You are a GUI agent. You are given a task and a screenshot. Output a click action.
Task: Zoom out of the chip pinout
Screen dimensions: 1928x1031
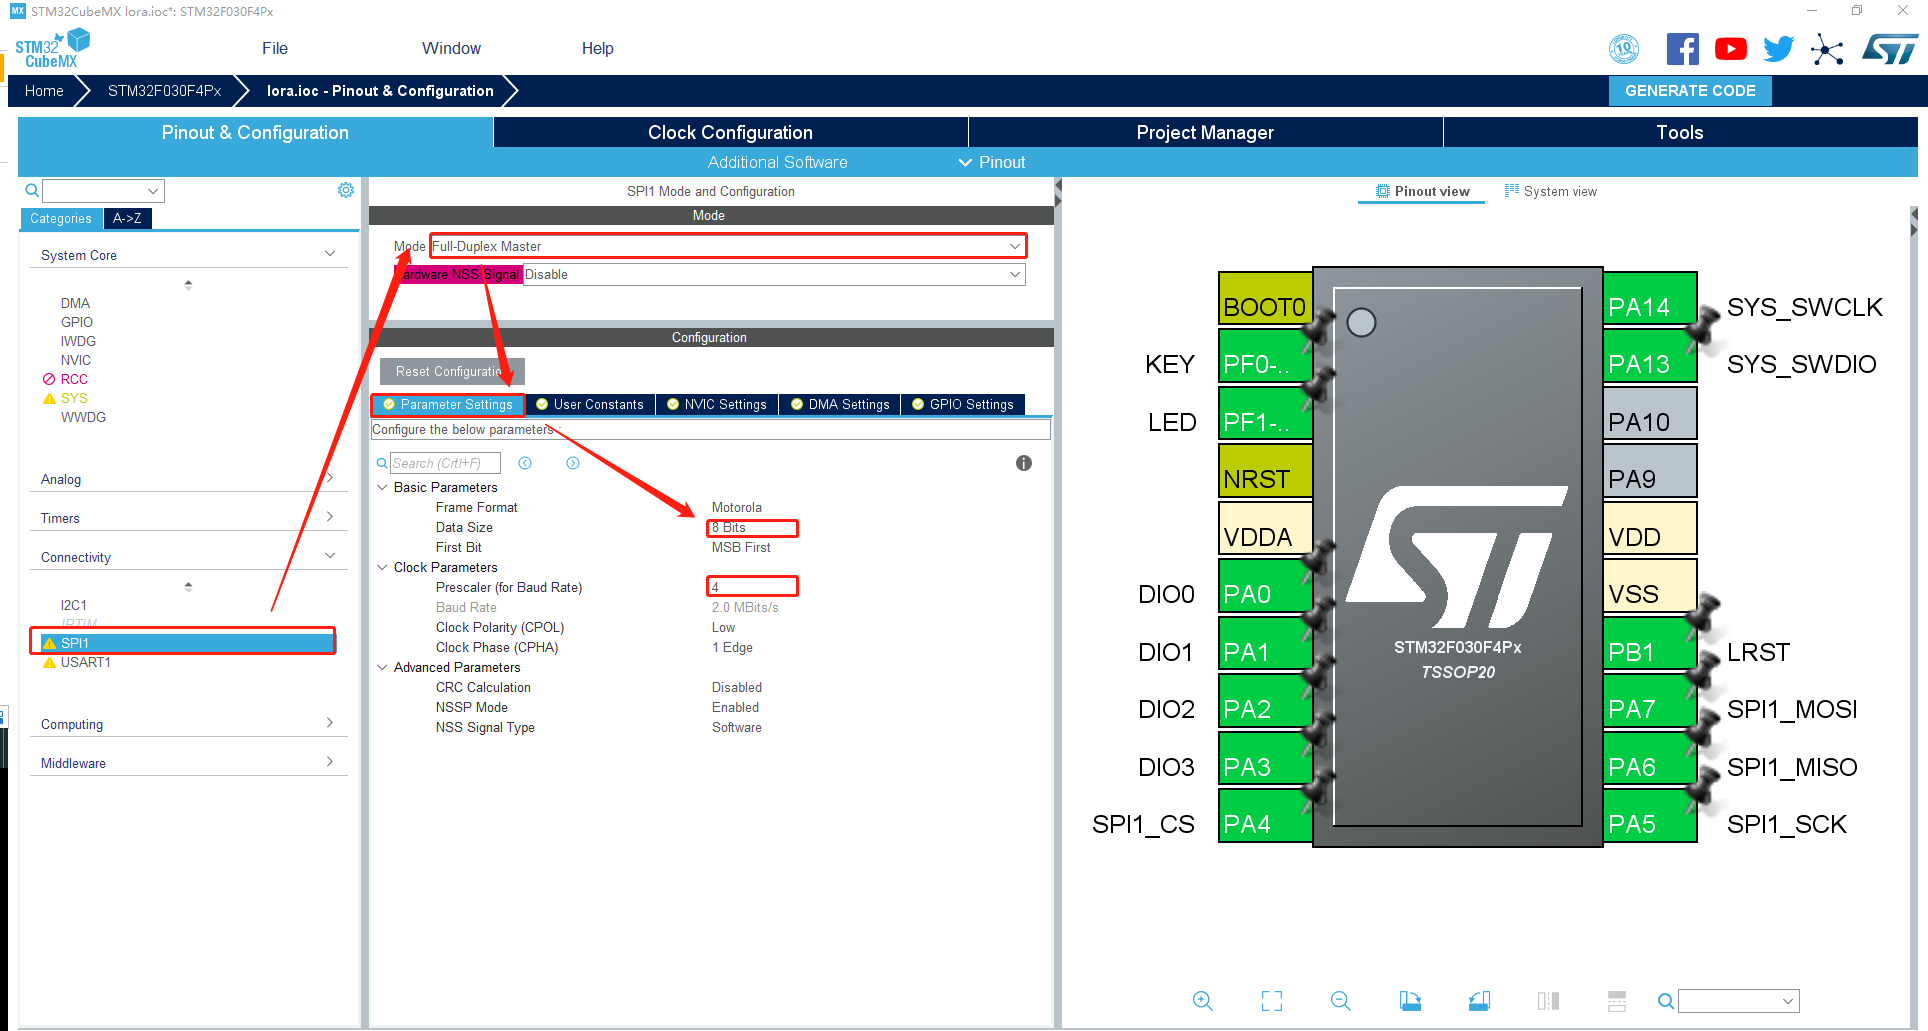1341,1001
